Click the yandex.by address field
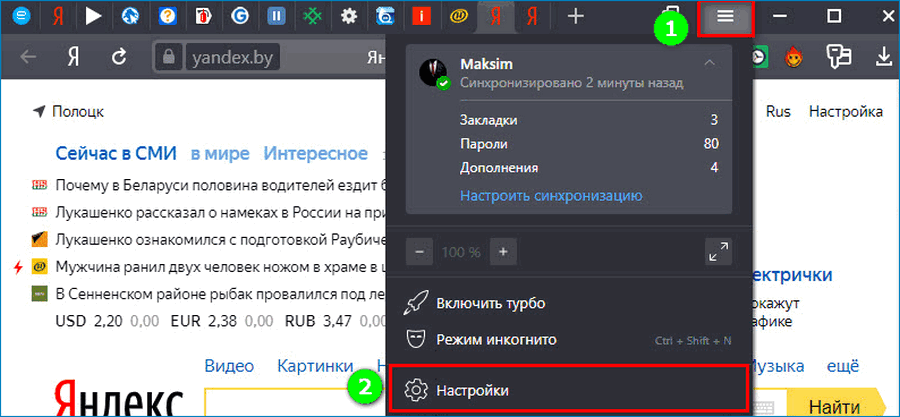Viewport: 900px width, 417px height. 232,57
